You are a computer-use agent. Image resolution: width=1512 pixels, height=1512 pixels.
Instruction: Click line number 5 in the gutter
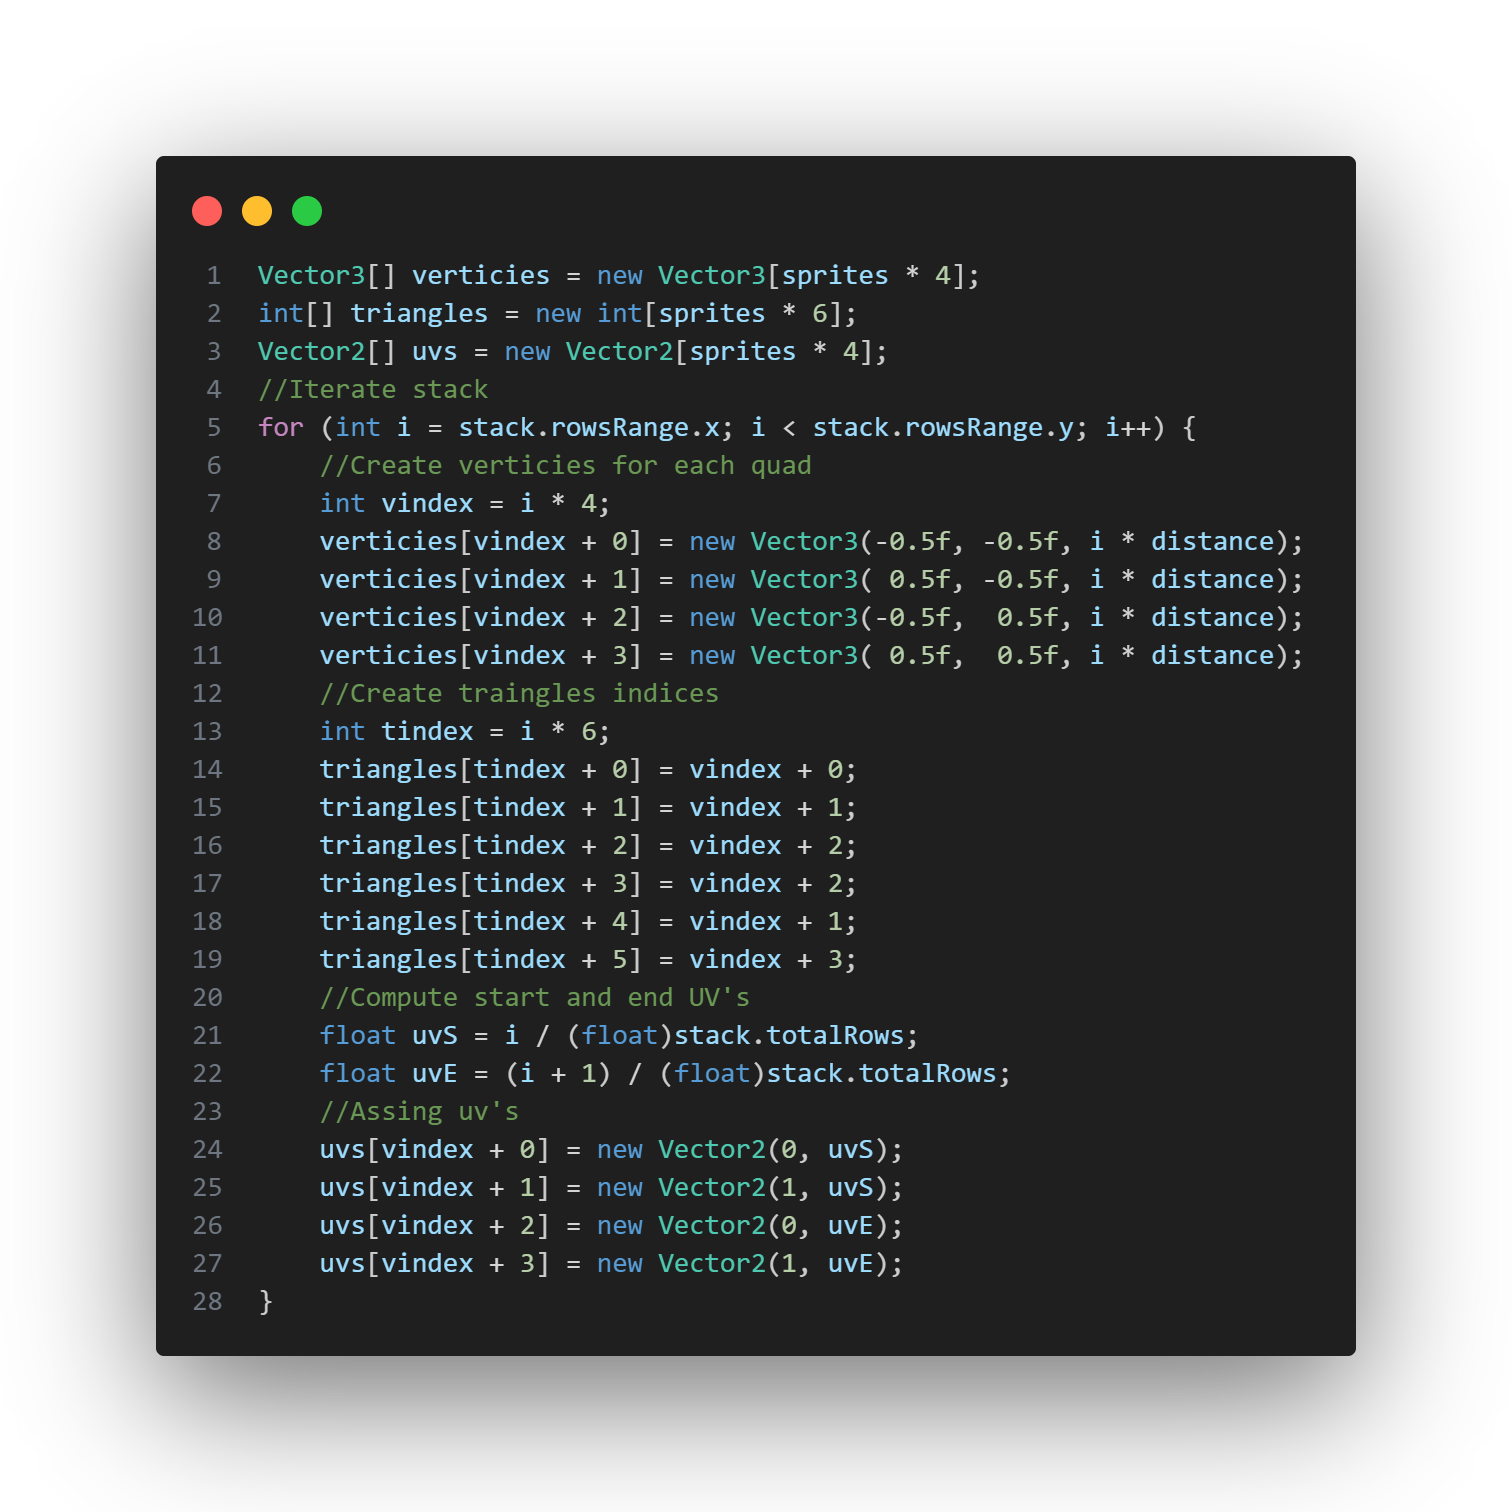point(214,427)
